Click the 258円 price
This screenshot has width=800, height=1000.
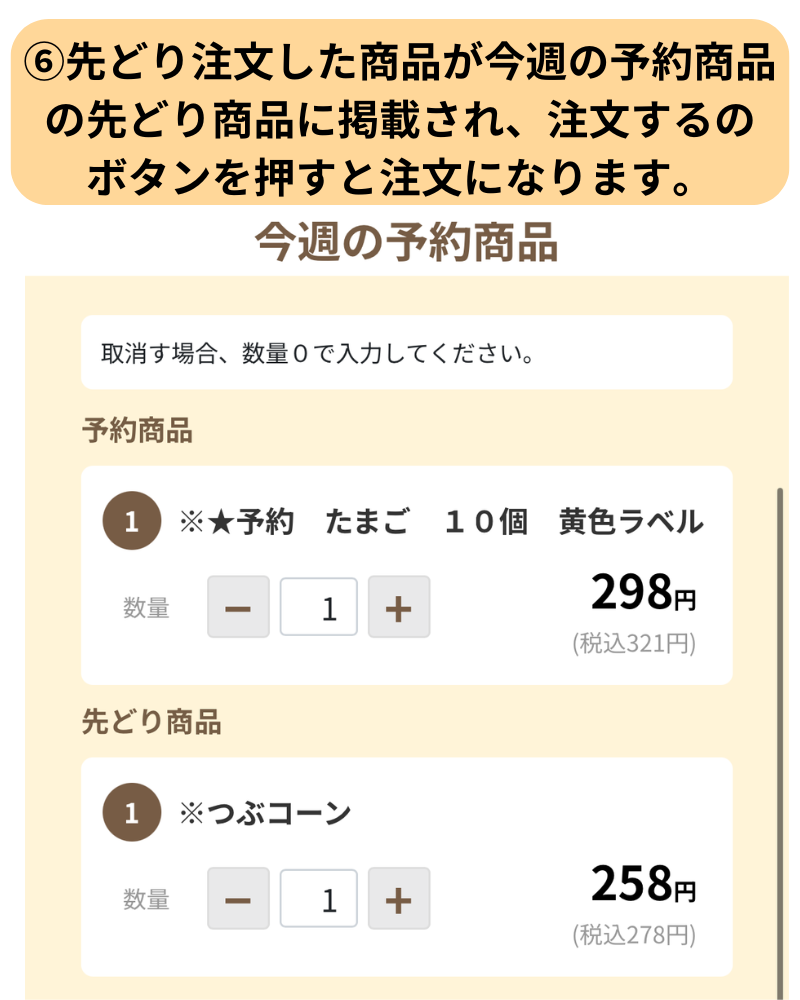click(x=643, y=885)
